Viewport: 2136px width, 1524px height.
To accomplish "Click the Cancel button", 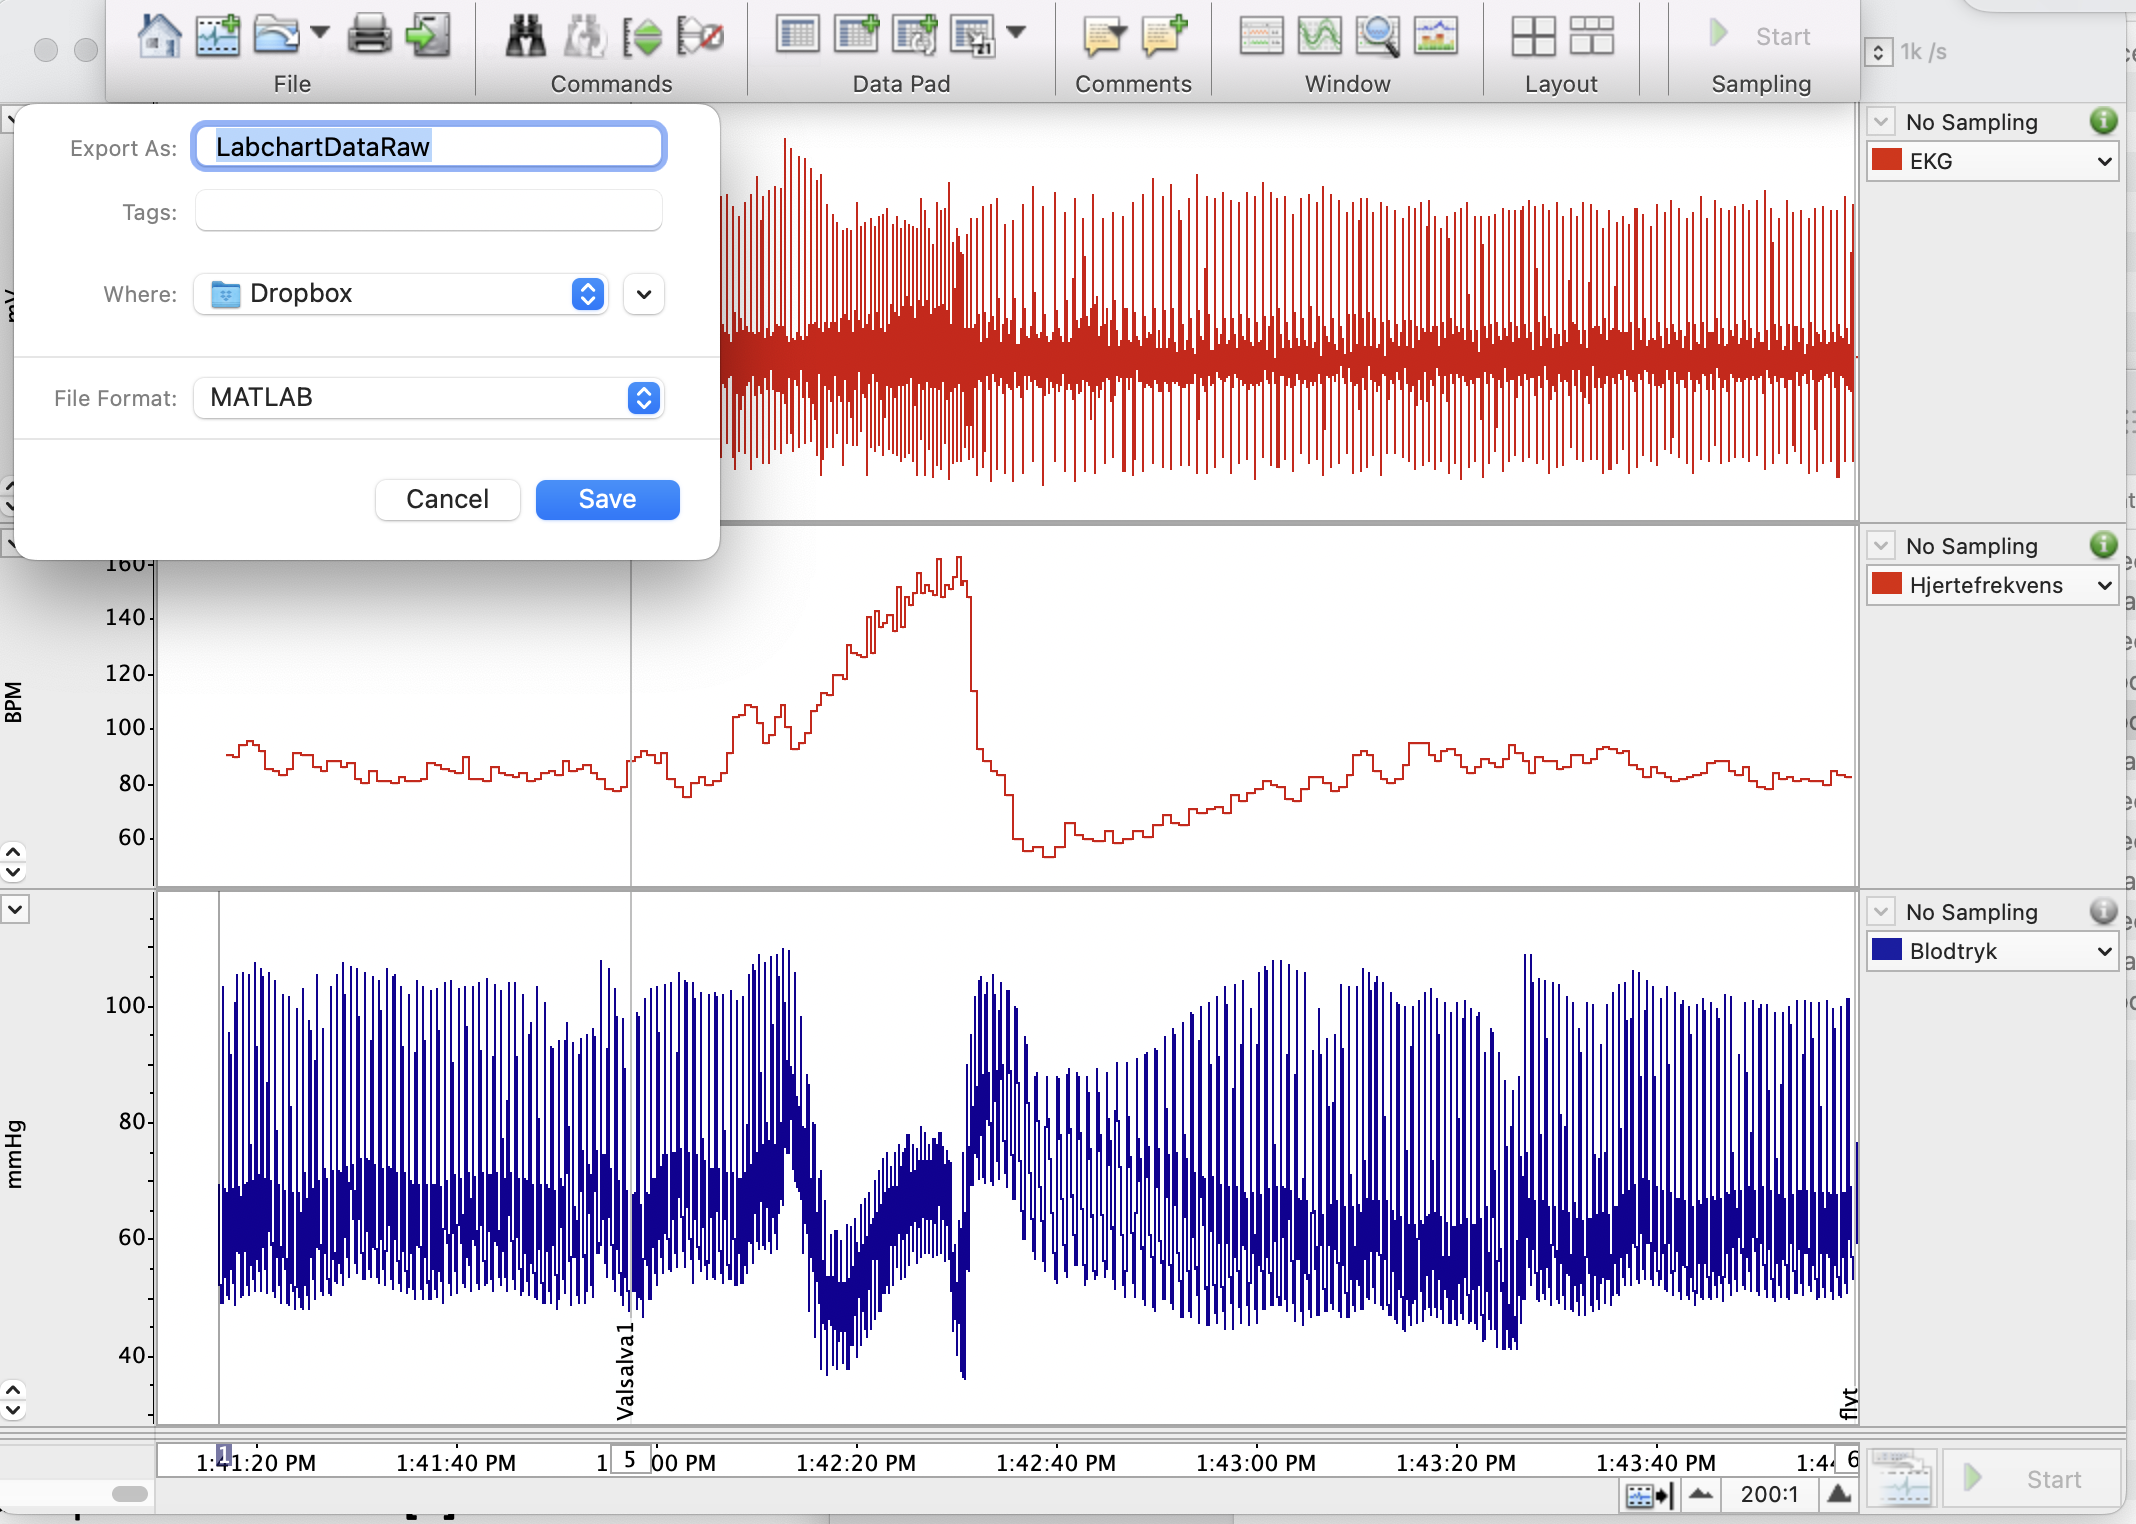I will click(x=447, y=499).
